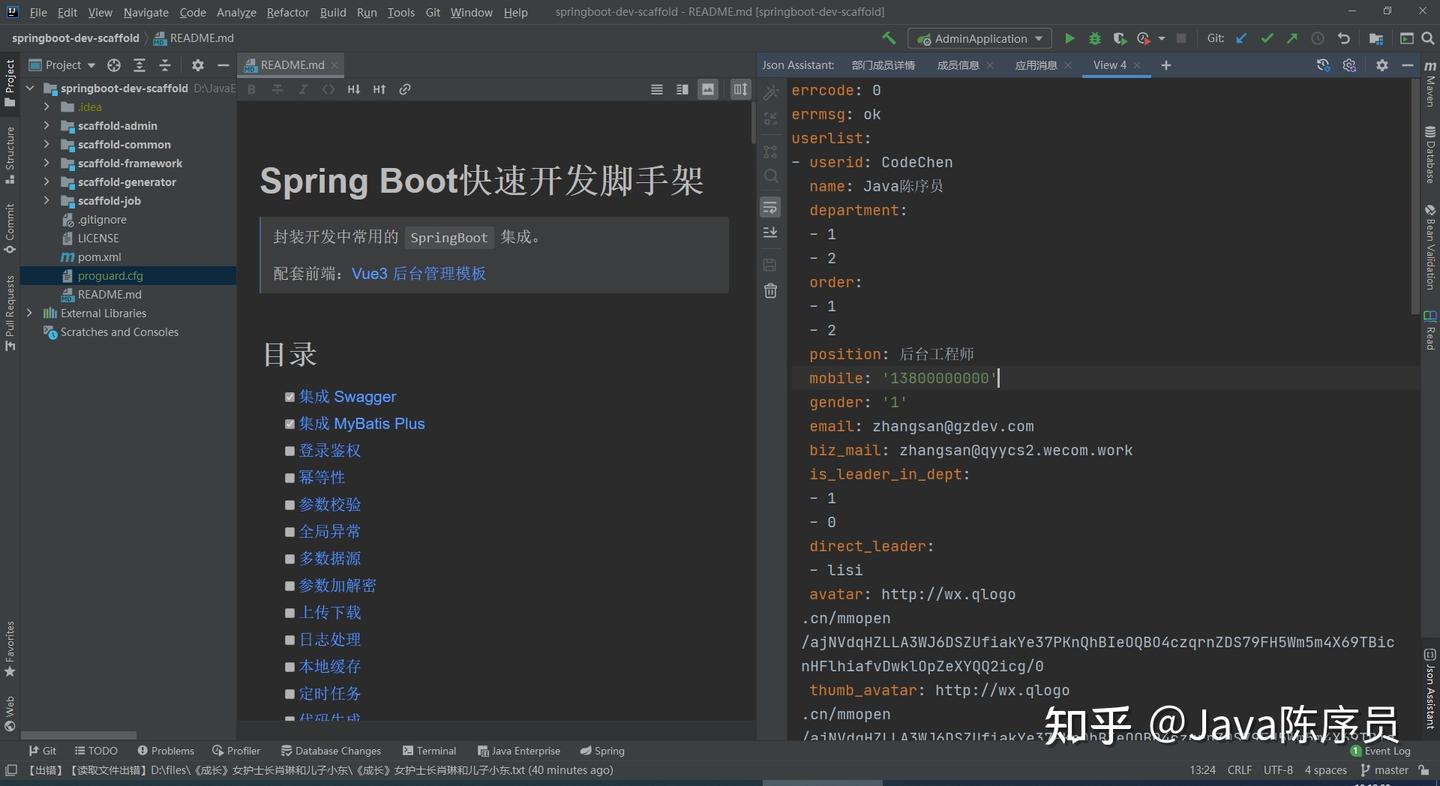Uncheck the 集成 MyBatis Plus checkbox
This screenshot has width=1440, height=786.
[x=290, y=424]
